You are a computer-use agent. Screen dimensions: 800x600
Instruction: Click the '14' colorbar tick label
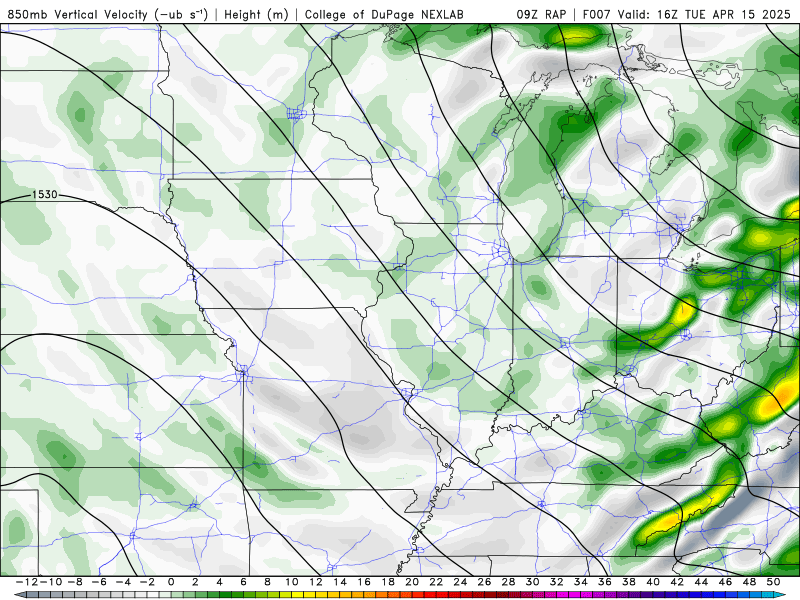click(340, 582)
